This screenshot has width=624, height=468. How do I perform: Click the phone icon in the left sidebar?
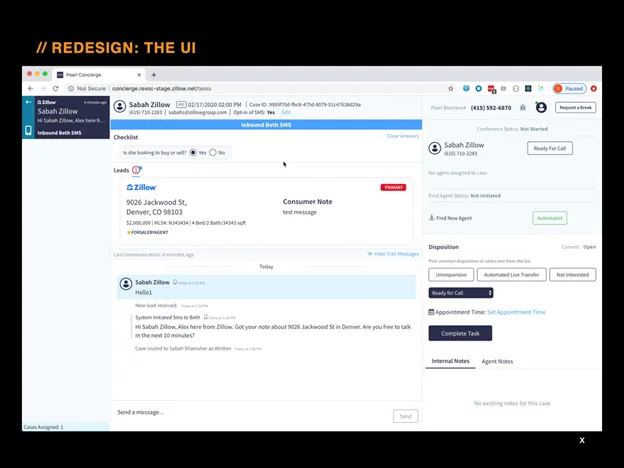(x=28, y=131)
